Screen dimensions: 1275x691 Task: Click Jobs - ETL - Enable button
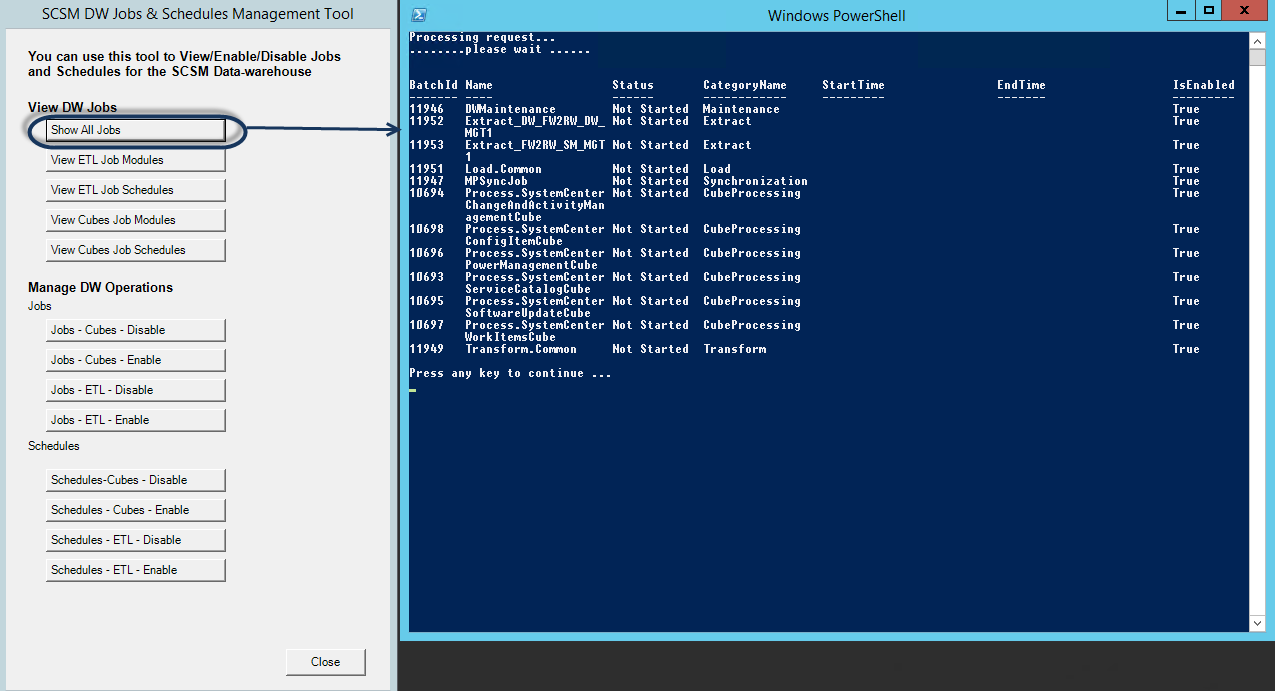(136, 420)
